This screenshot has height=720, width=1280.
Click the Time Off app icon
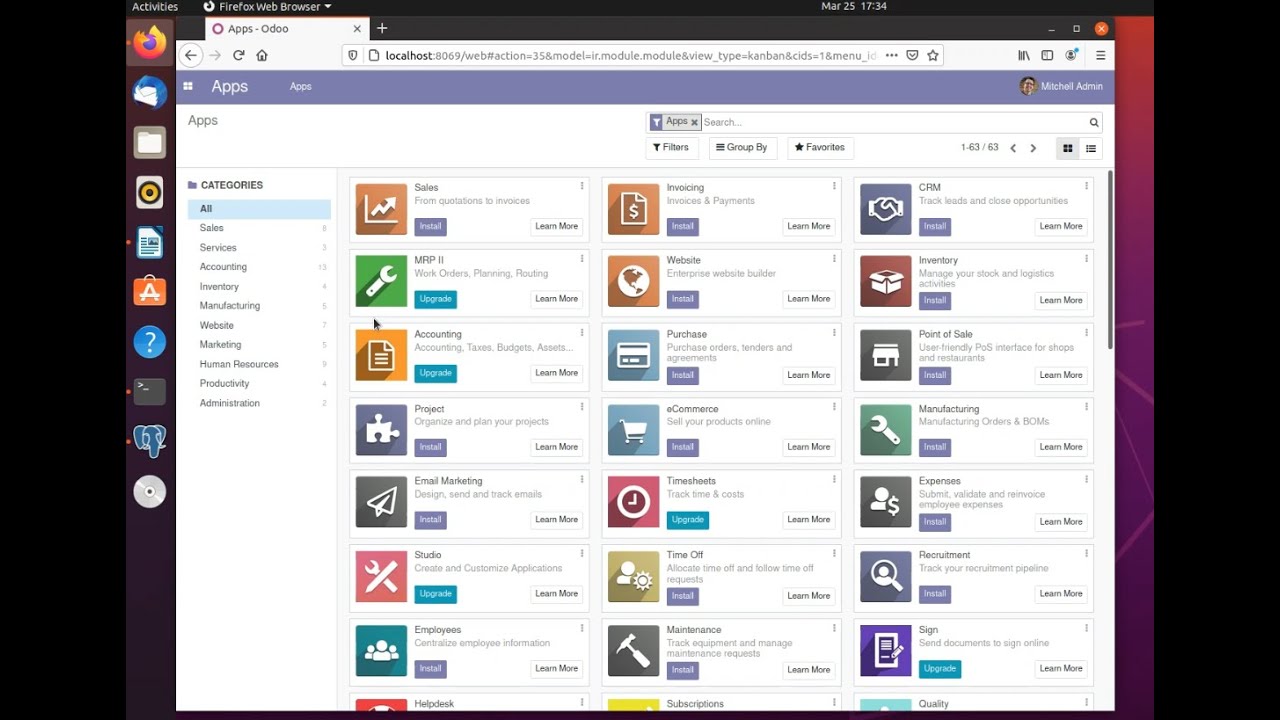coord(633,576)
